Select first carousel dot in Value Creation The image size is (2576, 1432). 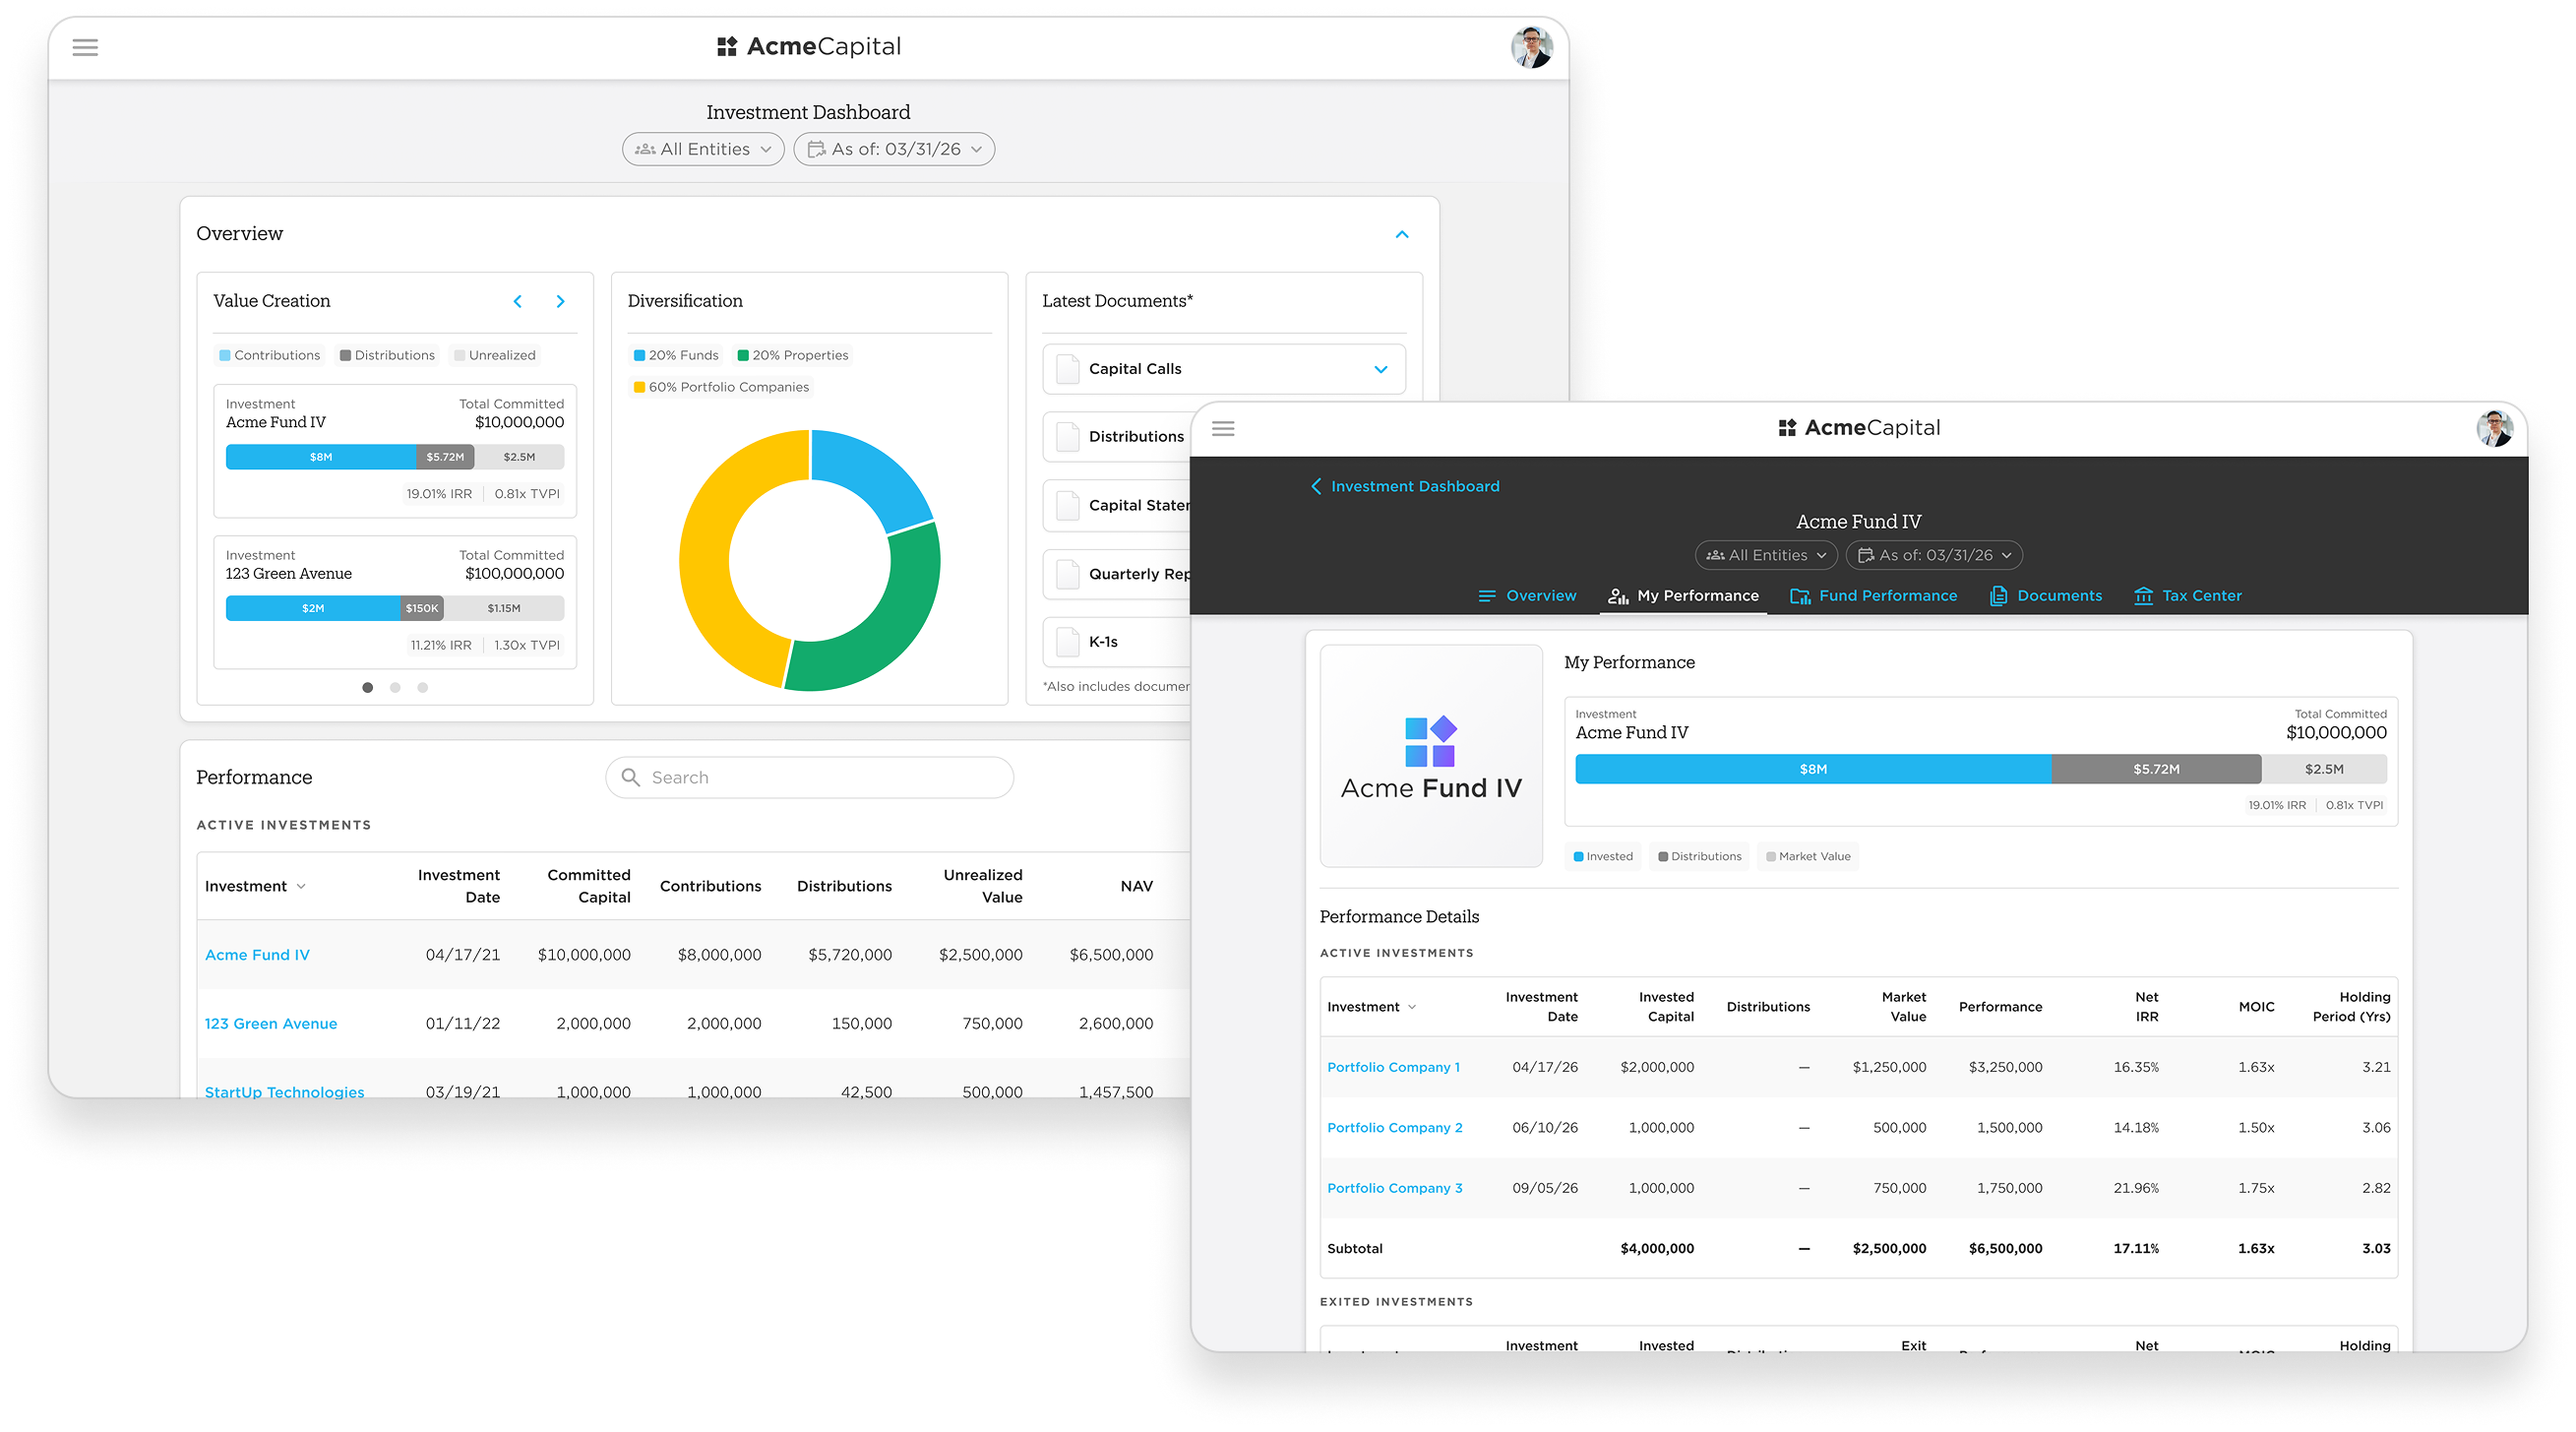(368, 688)
